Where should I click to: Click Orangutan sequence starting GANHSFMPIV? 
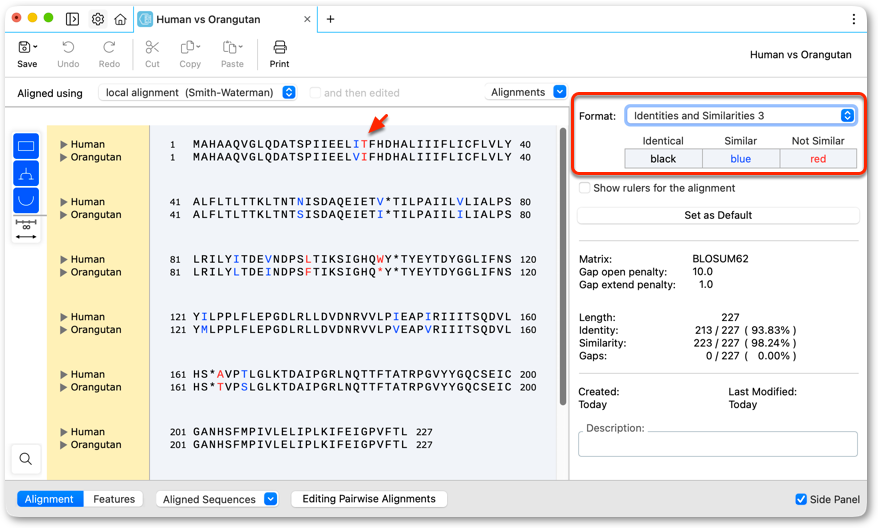click(x=300, y=445)
